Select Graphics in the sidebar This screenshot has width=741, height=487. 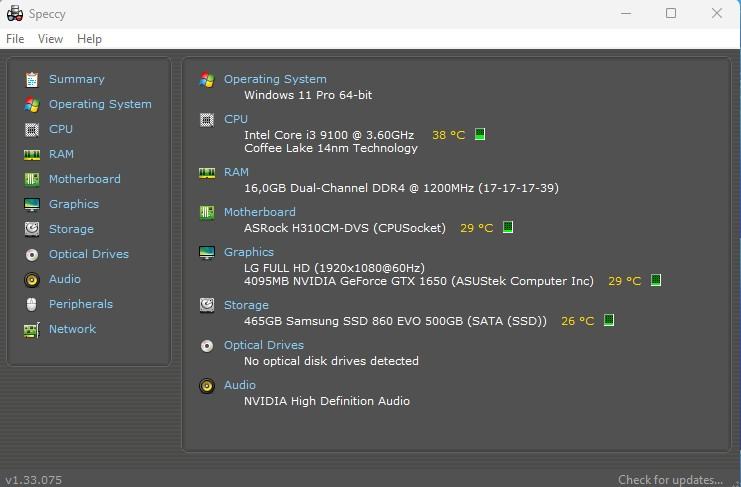coord(74,204)
